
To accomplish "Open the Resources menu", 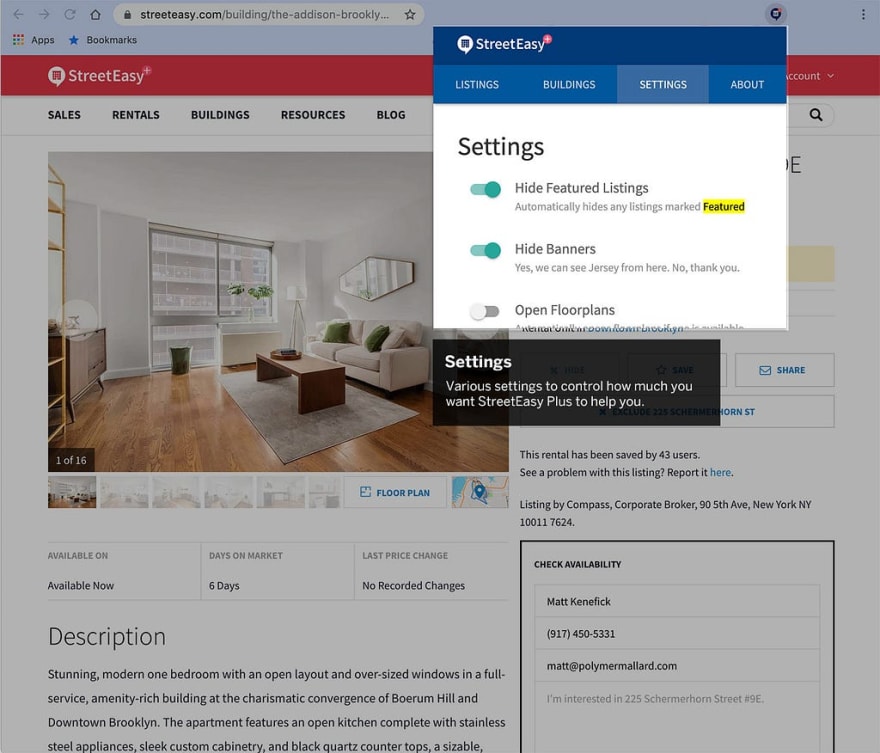I will click(x=313, y=115).
